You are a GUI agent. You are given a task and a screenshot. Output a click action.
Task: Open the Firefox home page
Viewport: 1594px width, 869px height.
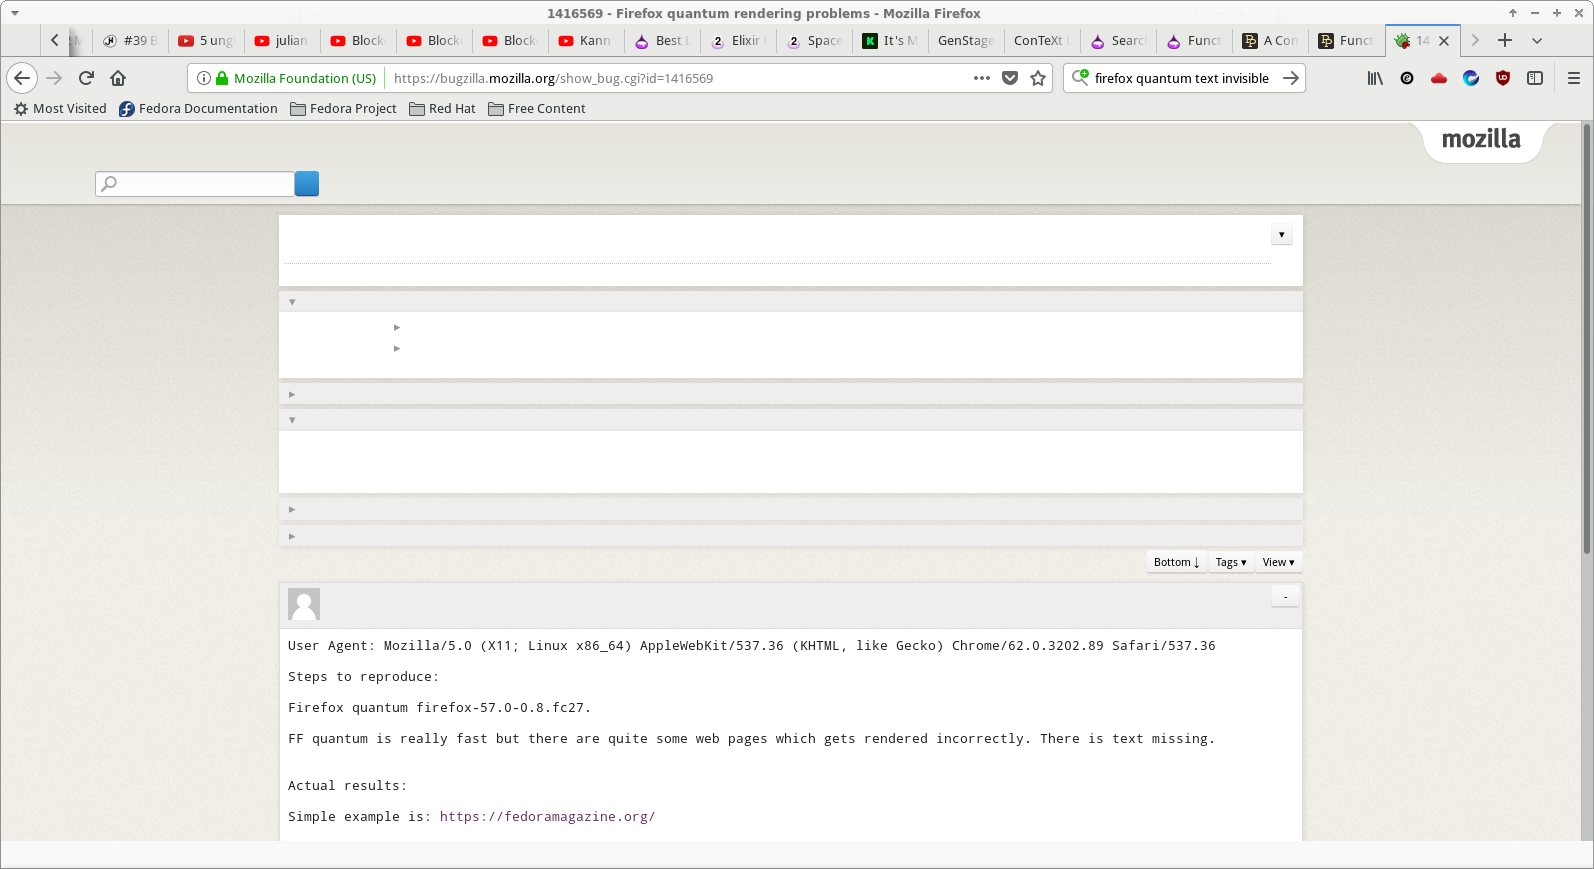(118, 78)
